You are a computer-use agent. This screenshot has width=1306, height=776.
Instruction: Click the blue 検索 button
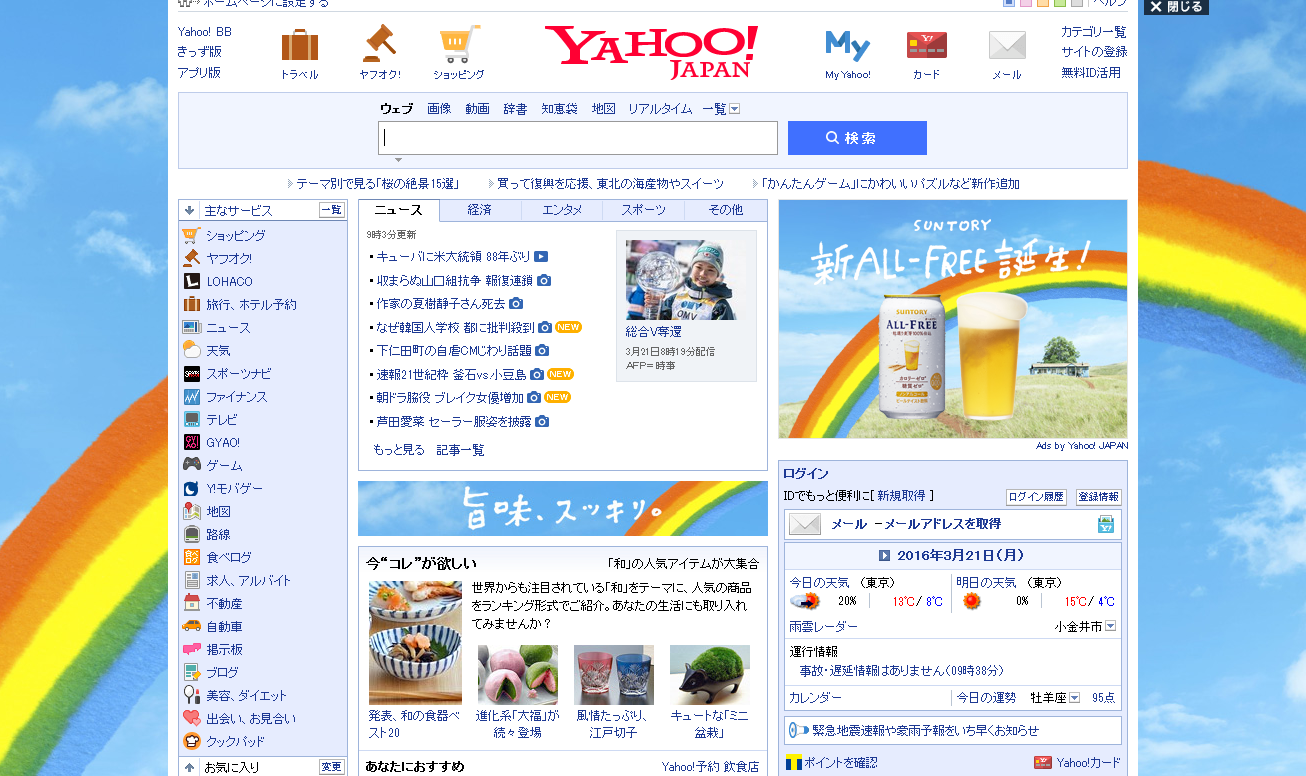(x=857, y=138)
